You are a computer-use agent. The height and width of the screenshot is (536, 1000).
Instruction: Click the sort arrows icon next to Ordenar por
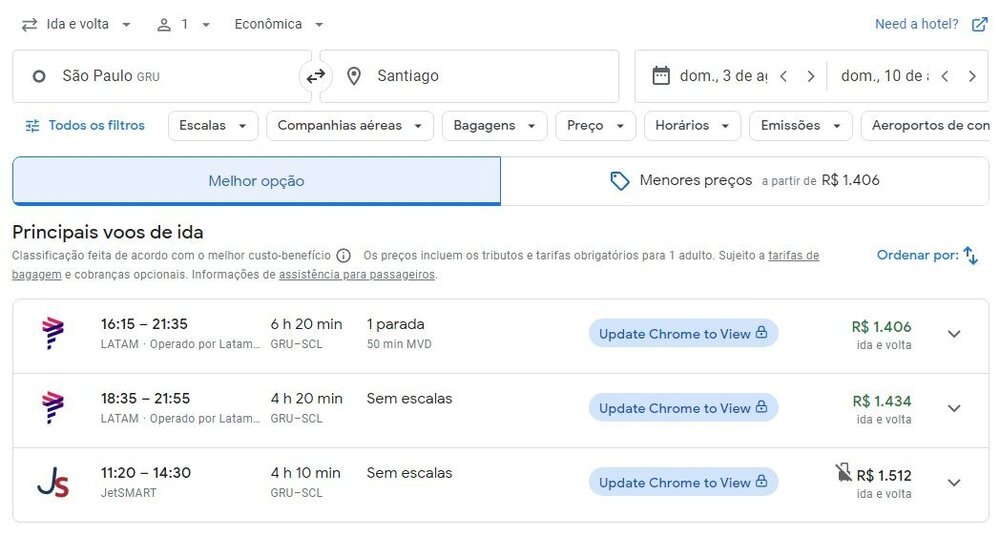pos(970,256)
